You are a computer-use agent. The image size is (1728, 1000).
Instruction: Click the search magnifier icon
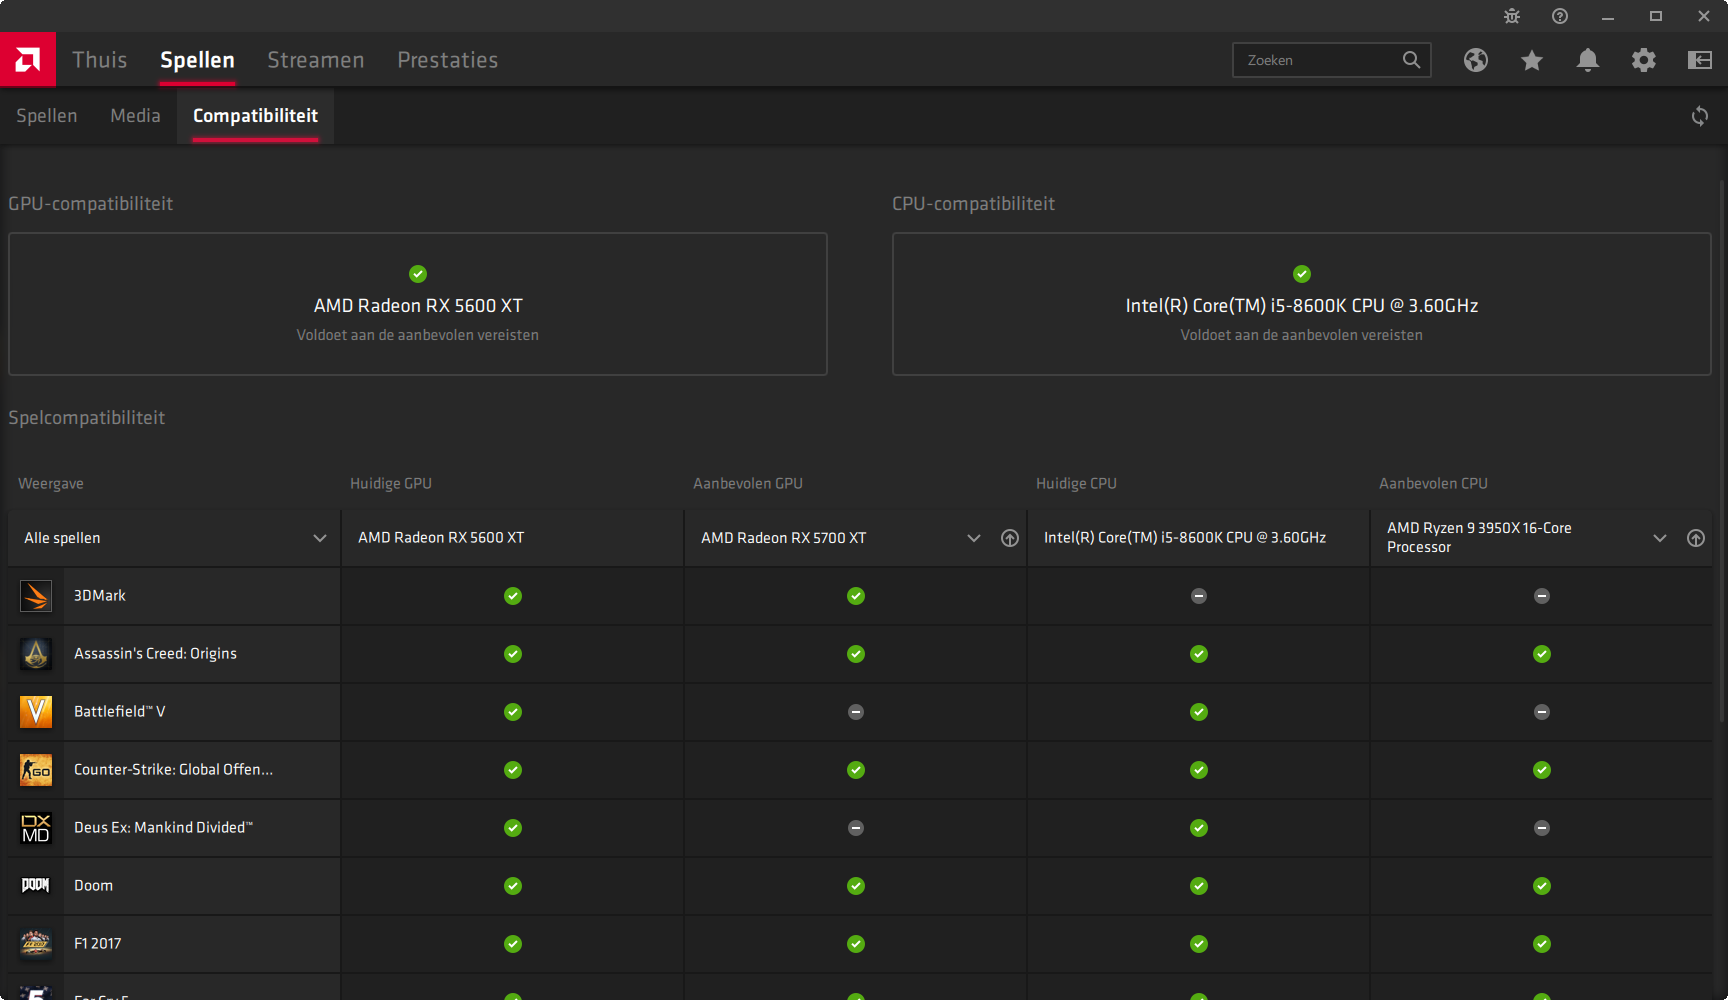click(x=1411, y=60)
